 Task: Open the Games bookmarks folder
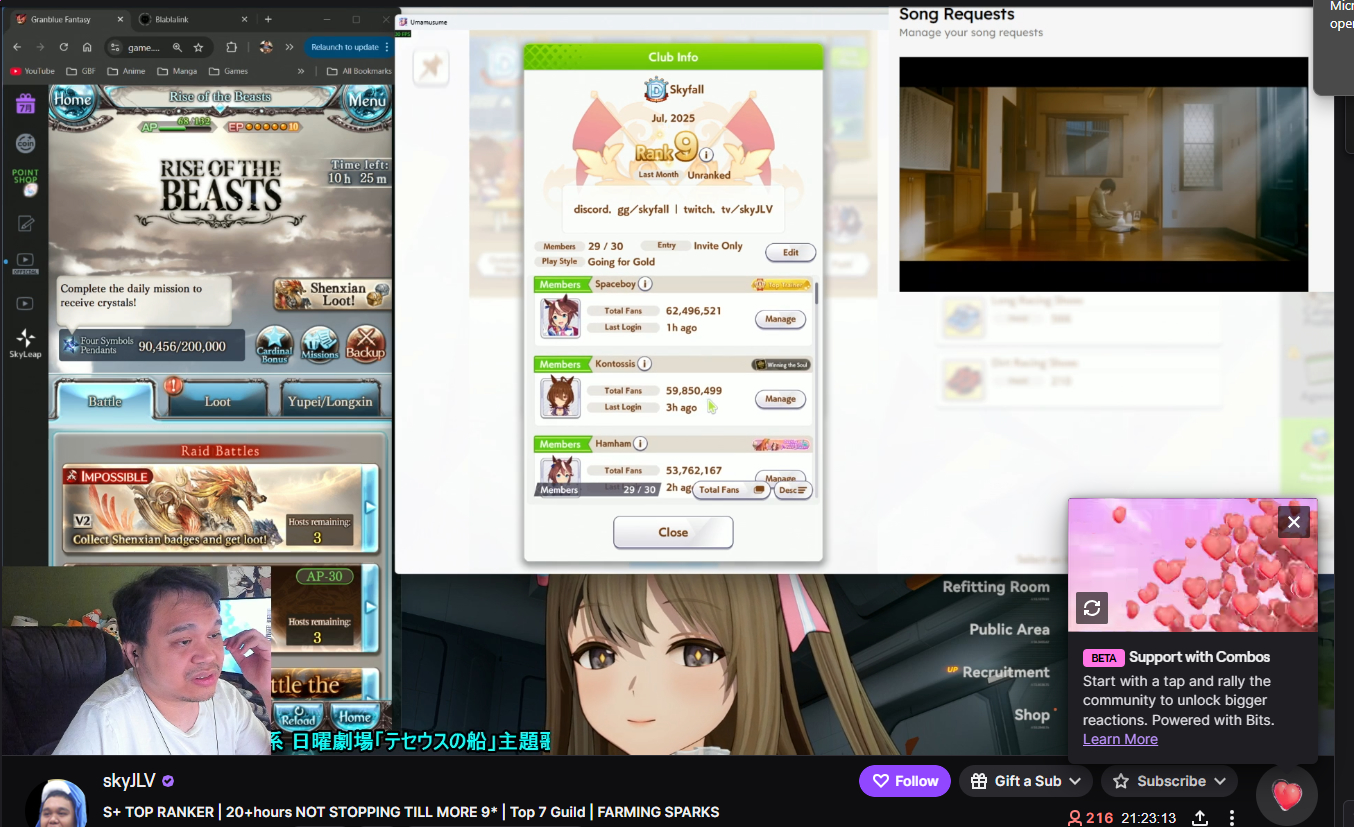228,71
